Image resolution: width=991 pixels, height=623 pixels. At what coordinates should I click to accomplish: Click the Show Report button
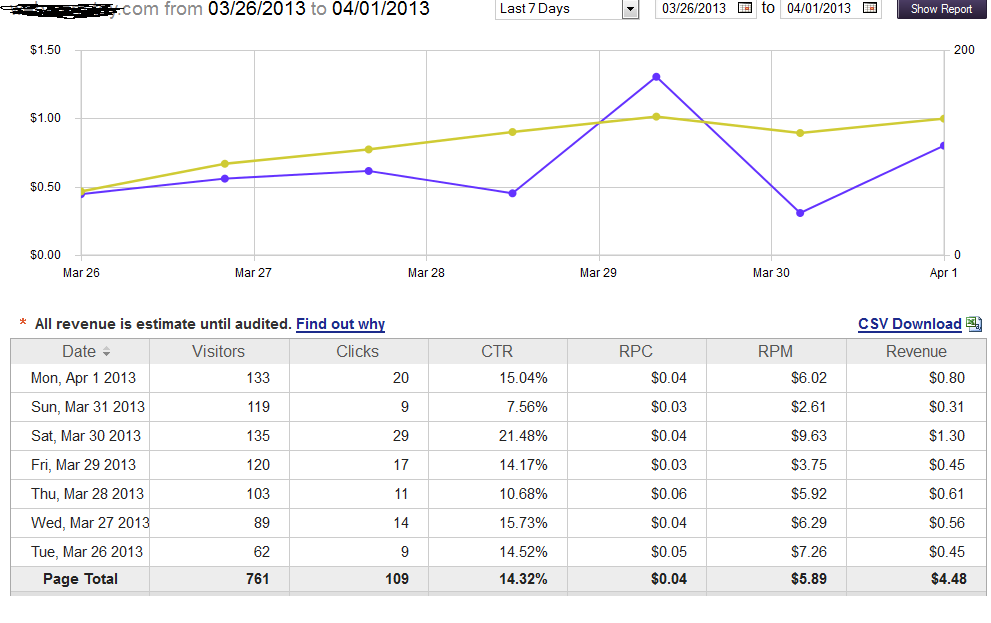pyautogui.click(x=941, y=9)
